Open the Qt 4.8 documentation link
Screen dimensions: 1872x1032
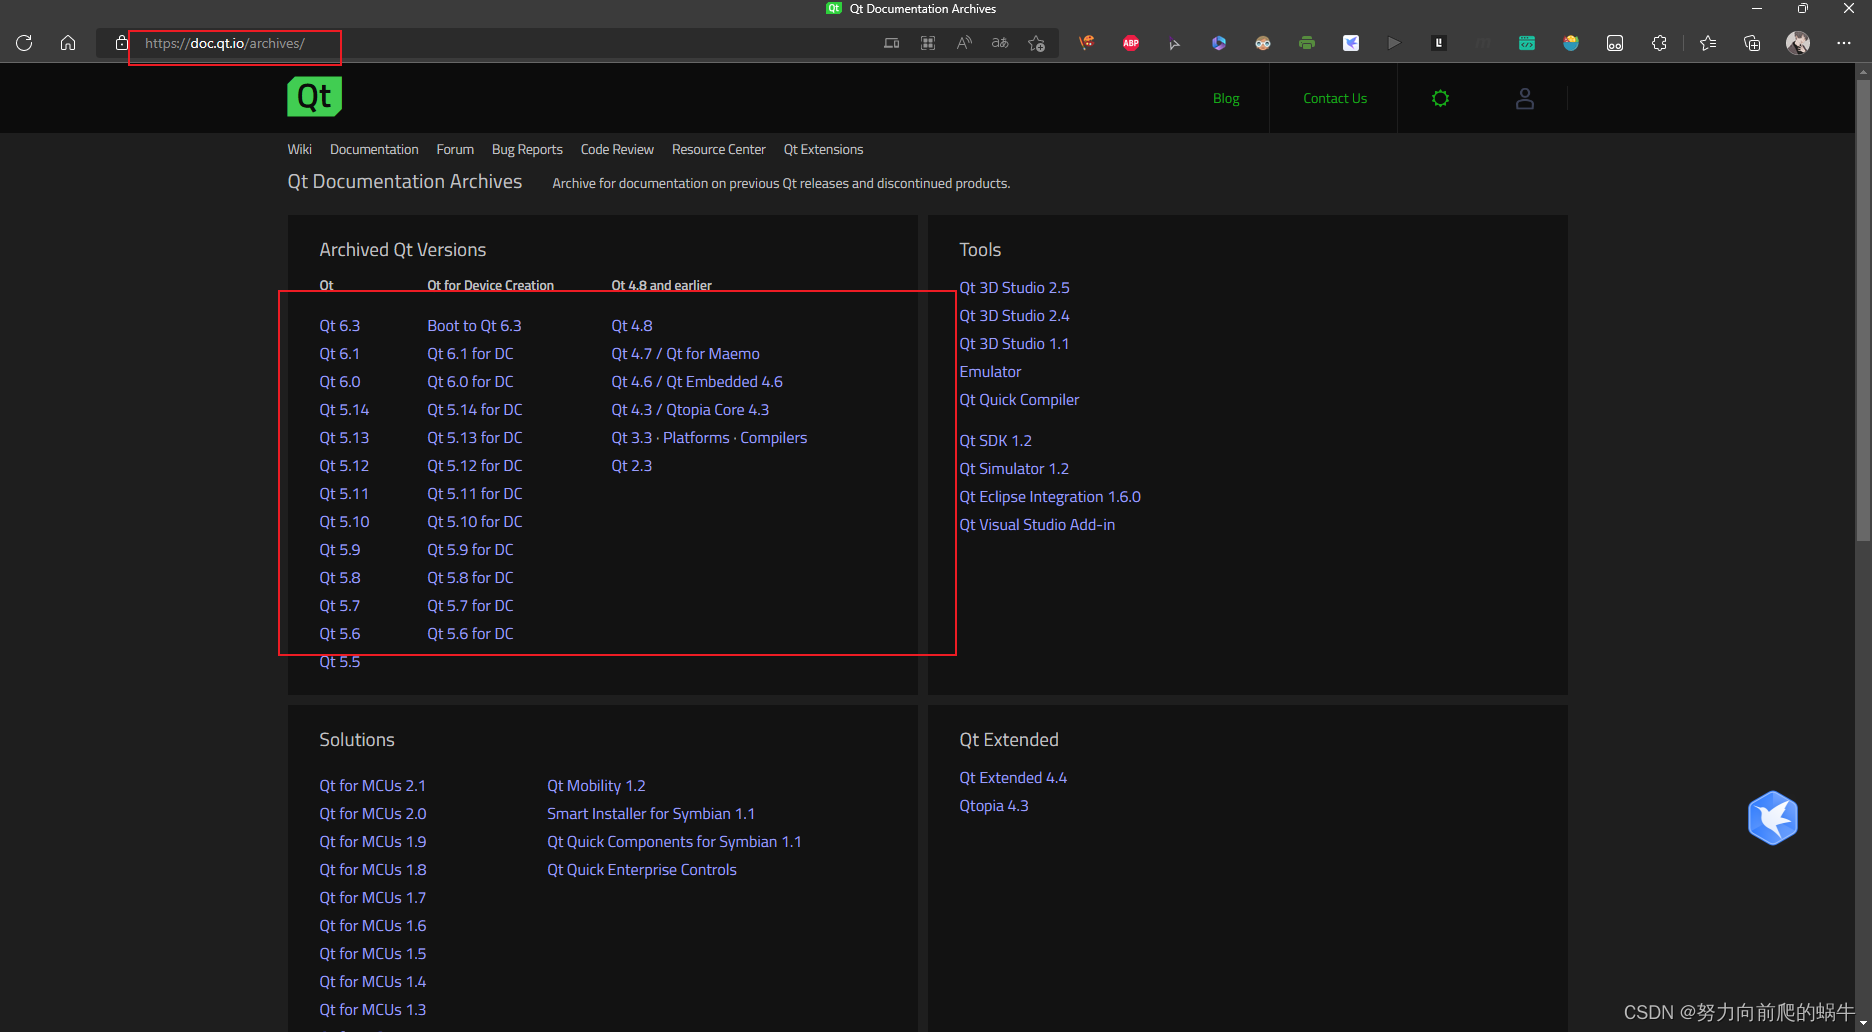[x=632, y=326]
